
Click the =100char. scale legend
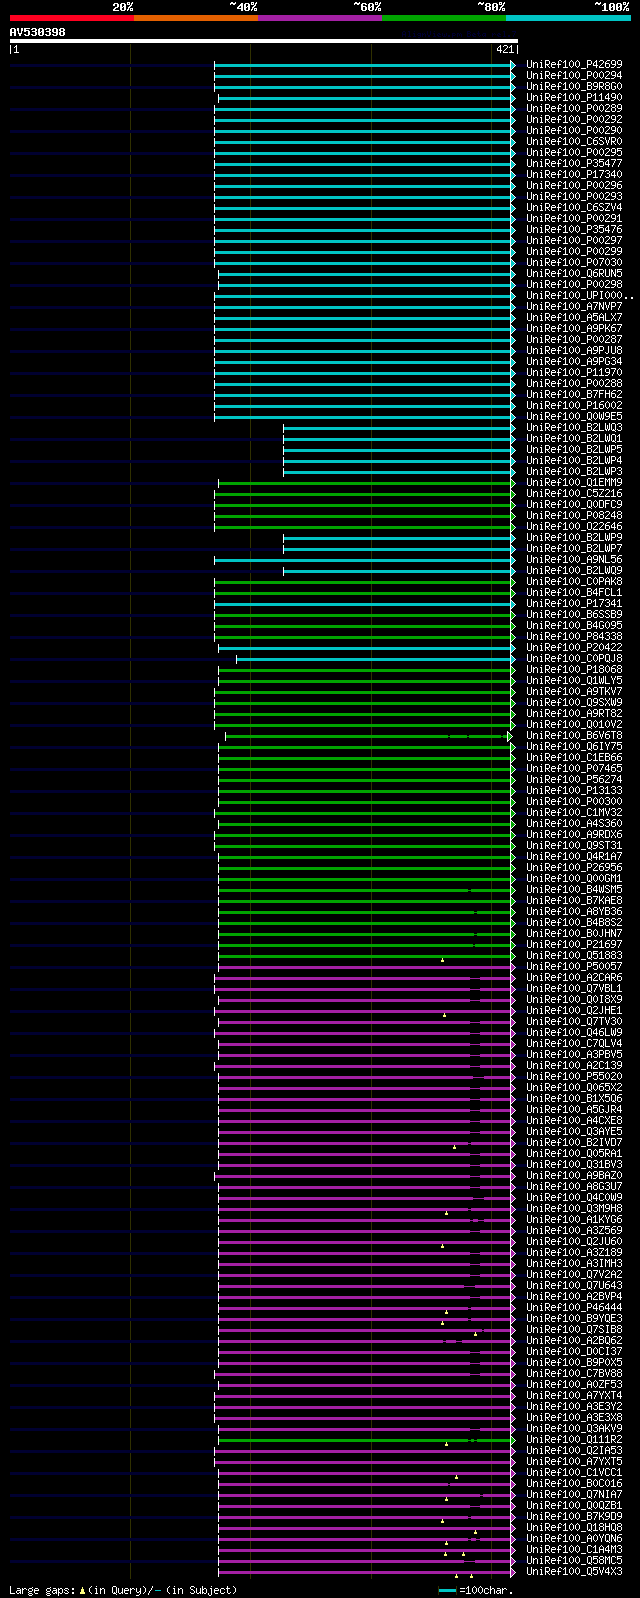(x=475, y=1589)
